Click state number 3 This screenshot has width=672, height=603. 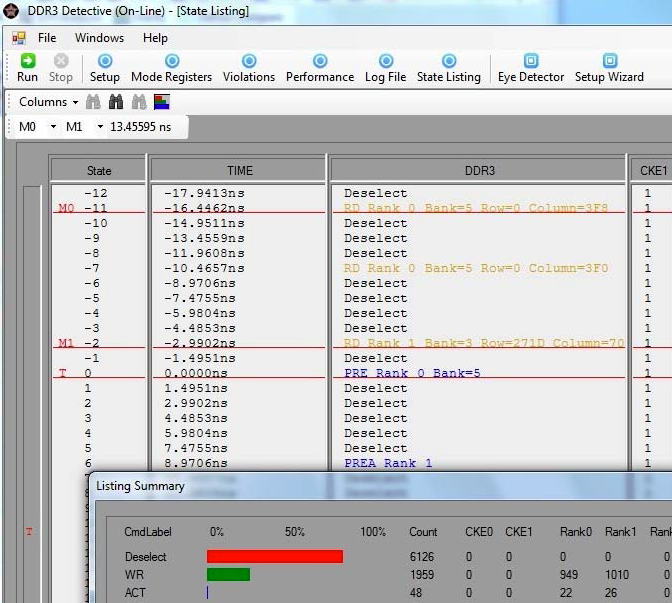tap(88, 418)
